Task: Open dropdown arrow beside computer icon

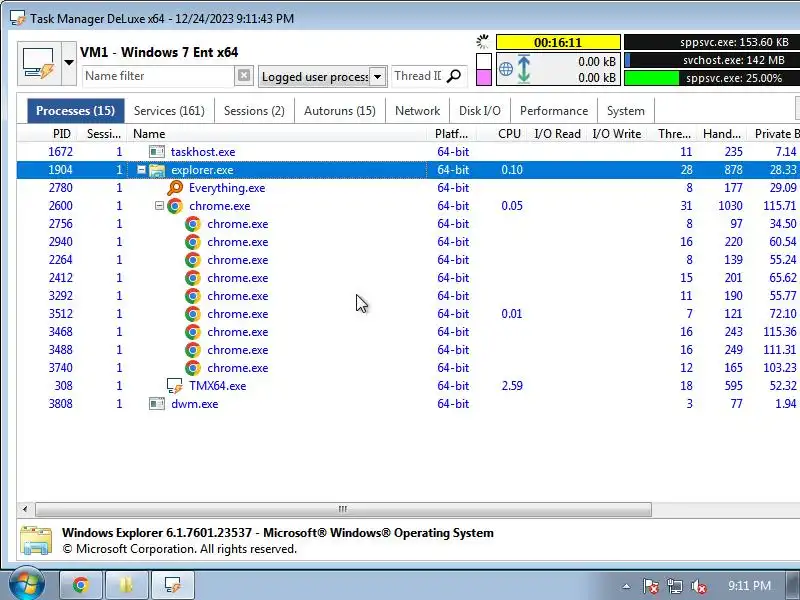Action: click(x=69, y=63)
